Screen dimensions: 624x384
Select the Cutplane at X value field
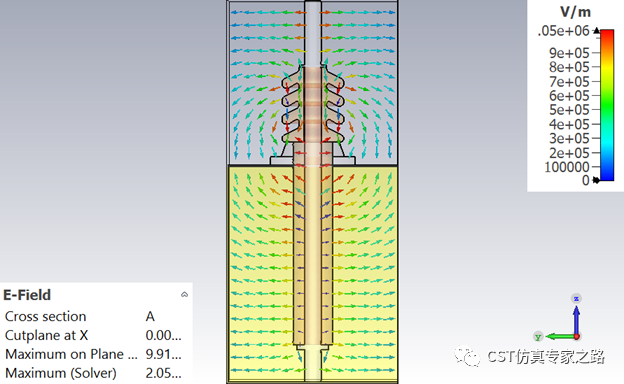163,335
